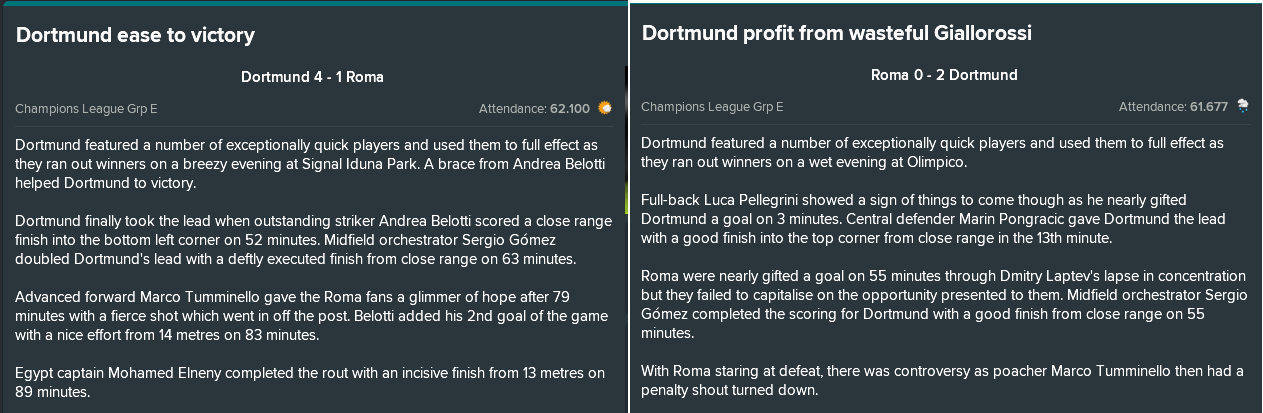Click Champions League Grp E in the 0-2 report
The height and width of the screenshot is (413, 1263).
coord(712,106)
